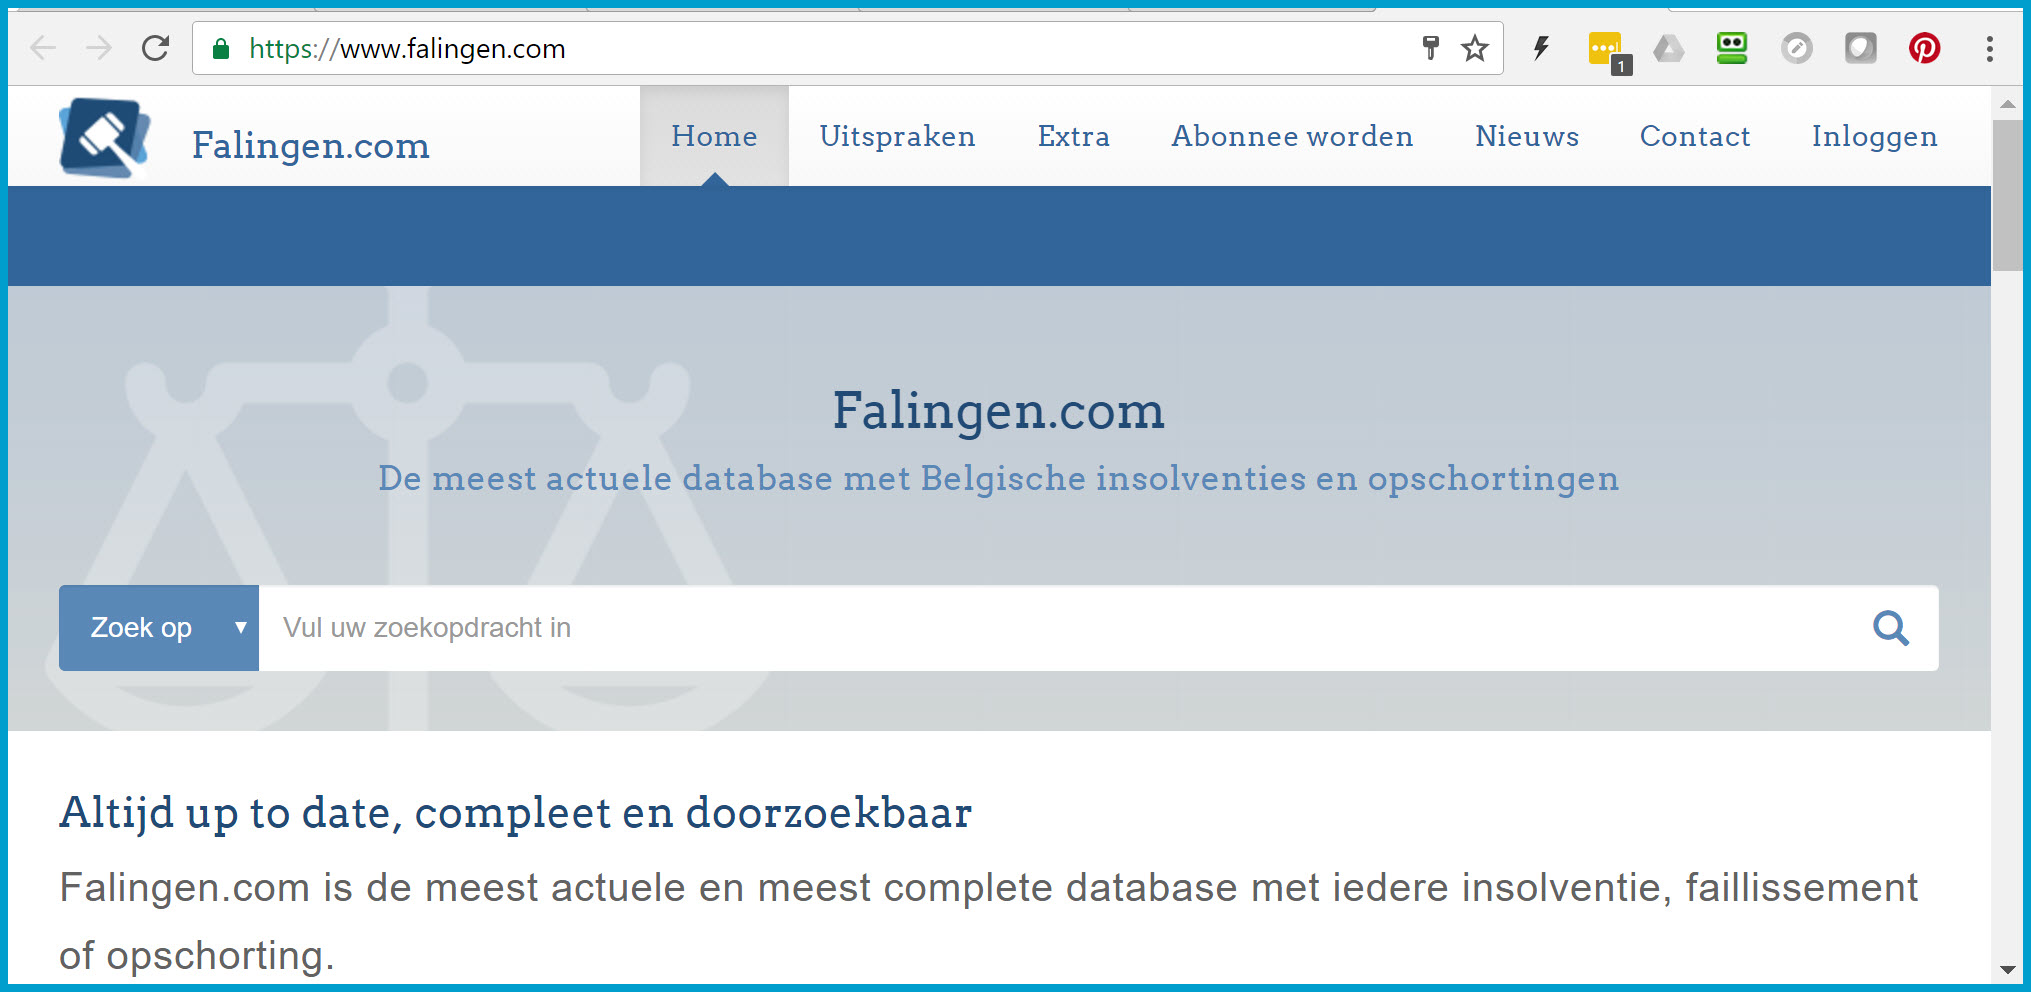Click the scrollbar down arrow
Viewport: 2031px width, 992px height.
(2007, 970)
